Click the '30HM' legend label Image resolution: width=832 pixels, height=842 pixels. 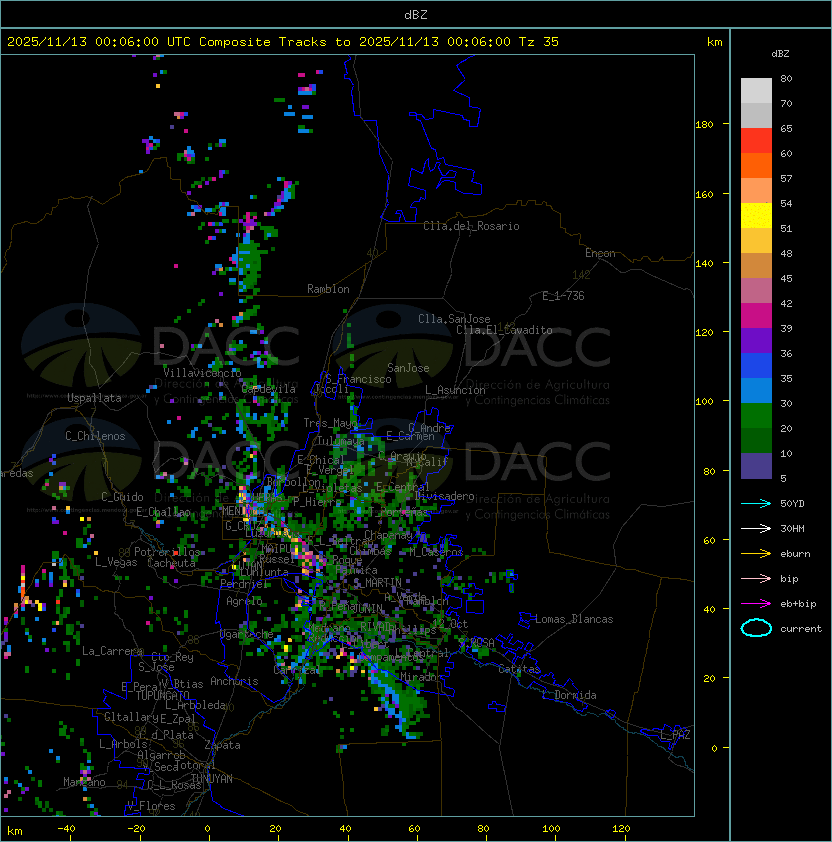[792, 528]
